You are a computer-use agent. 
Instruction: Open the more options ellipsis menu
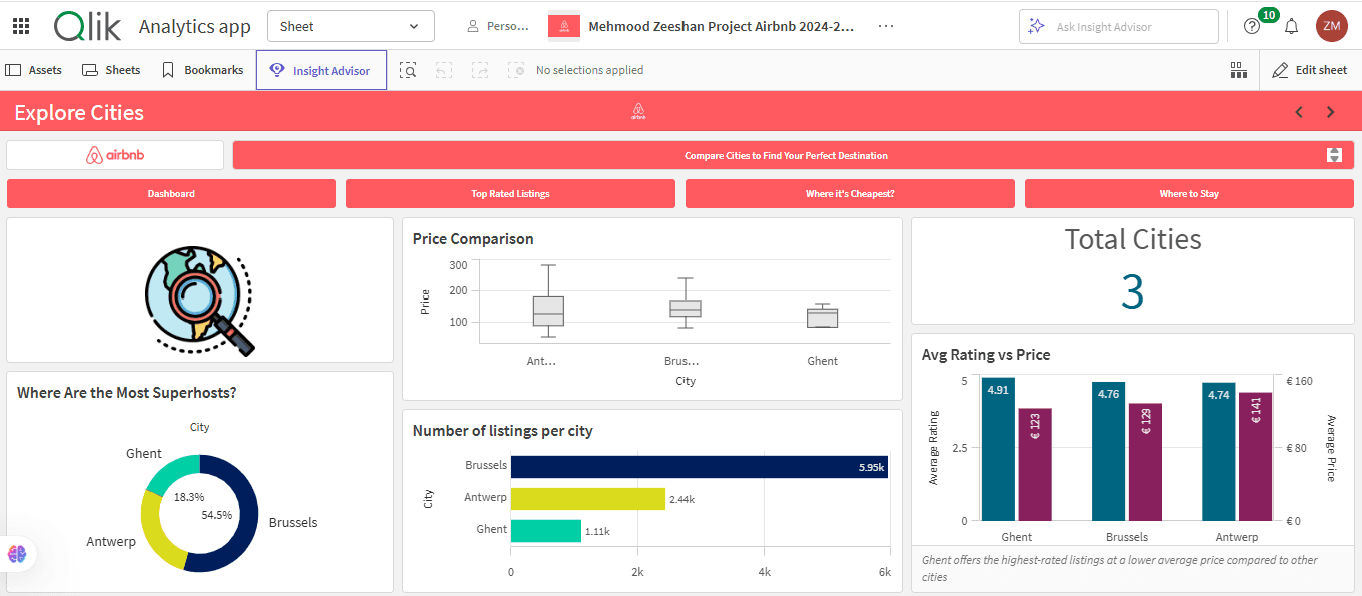886,26
